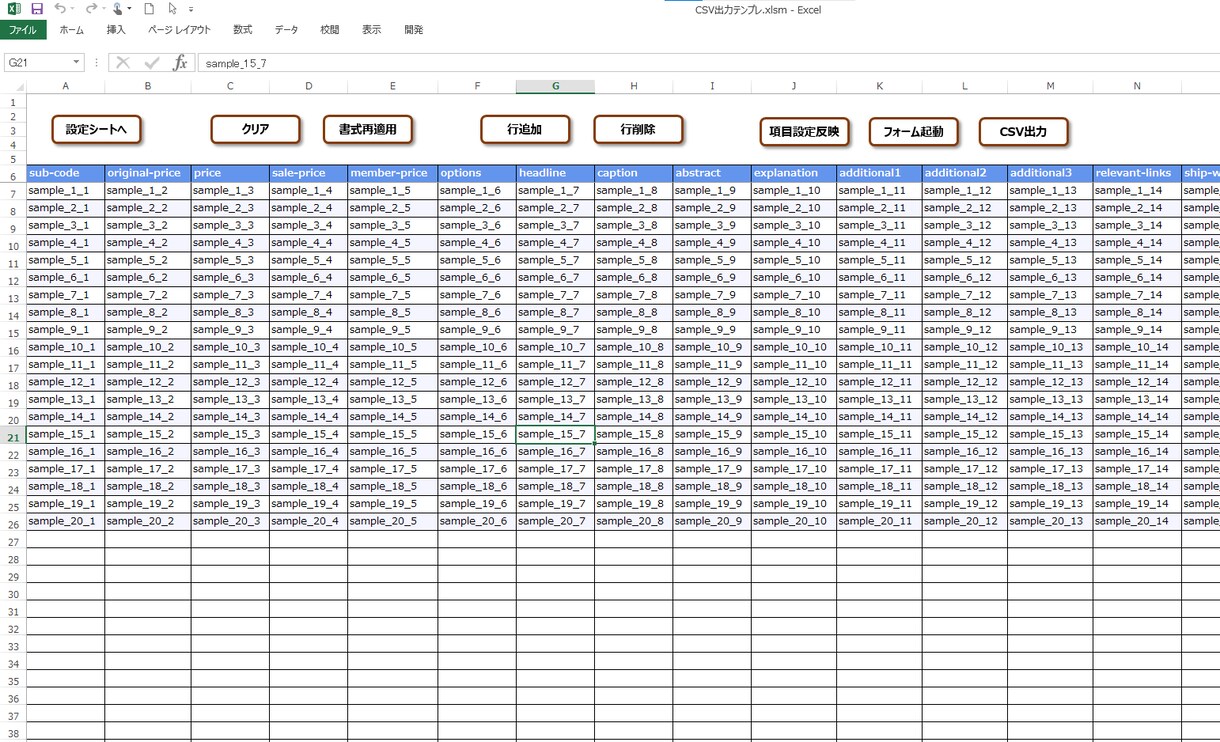Toggle touch/mouse mode icon
This screenshot has height=742, width=1220.
117,9
